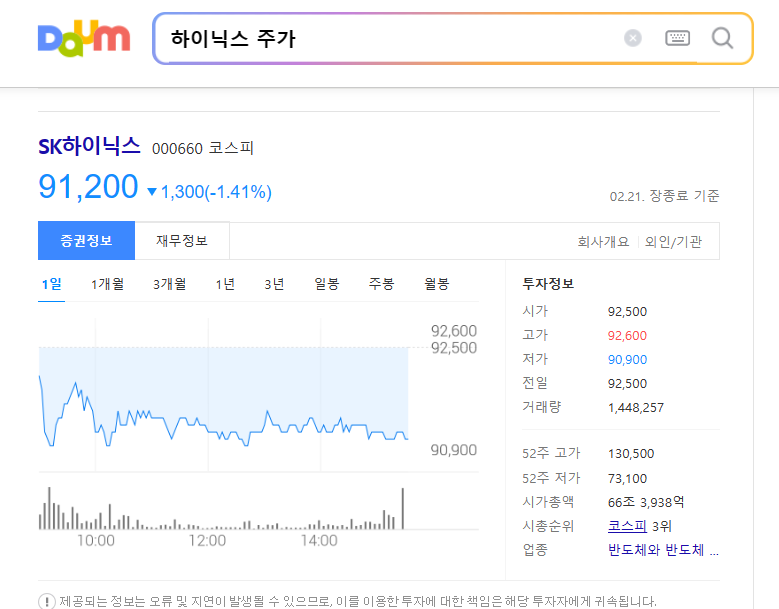
Task: Switch chart to 일봉
Action: coord(327,284)
